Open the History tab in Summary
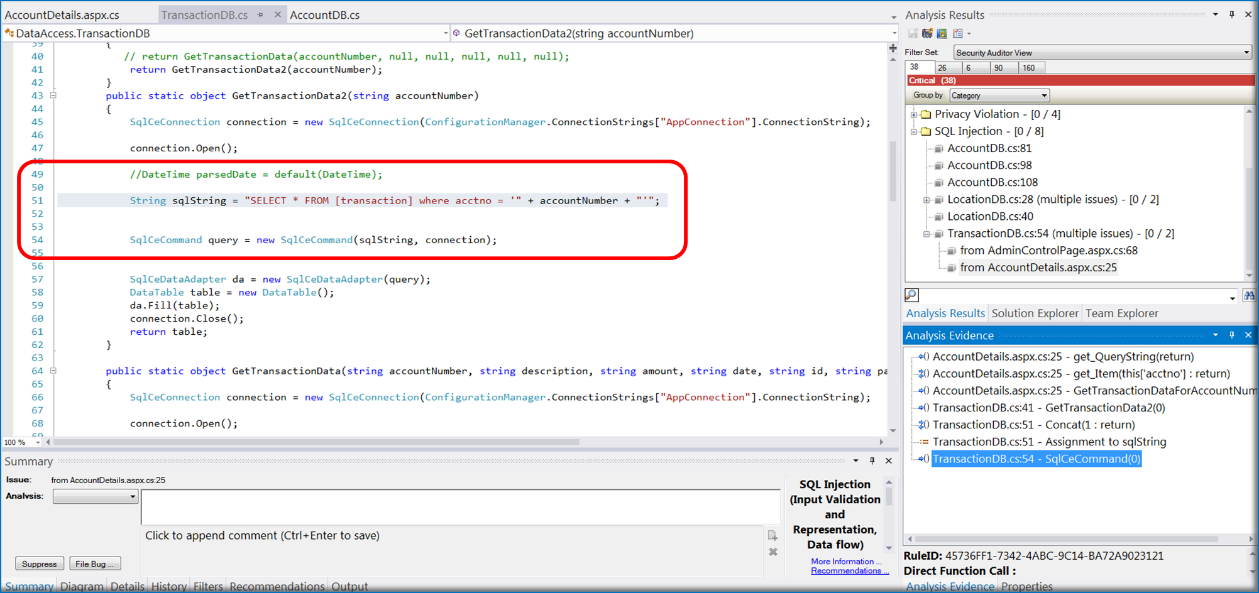 click(x=169, y=587)
